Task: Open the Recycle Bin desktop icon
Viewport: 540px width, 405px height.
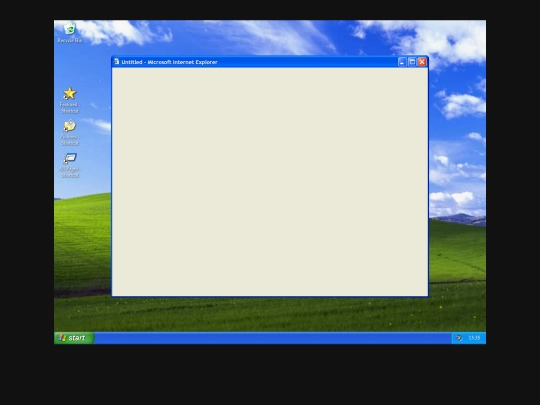Action: (70, 29)
